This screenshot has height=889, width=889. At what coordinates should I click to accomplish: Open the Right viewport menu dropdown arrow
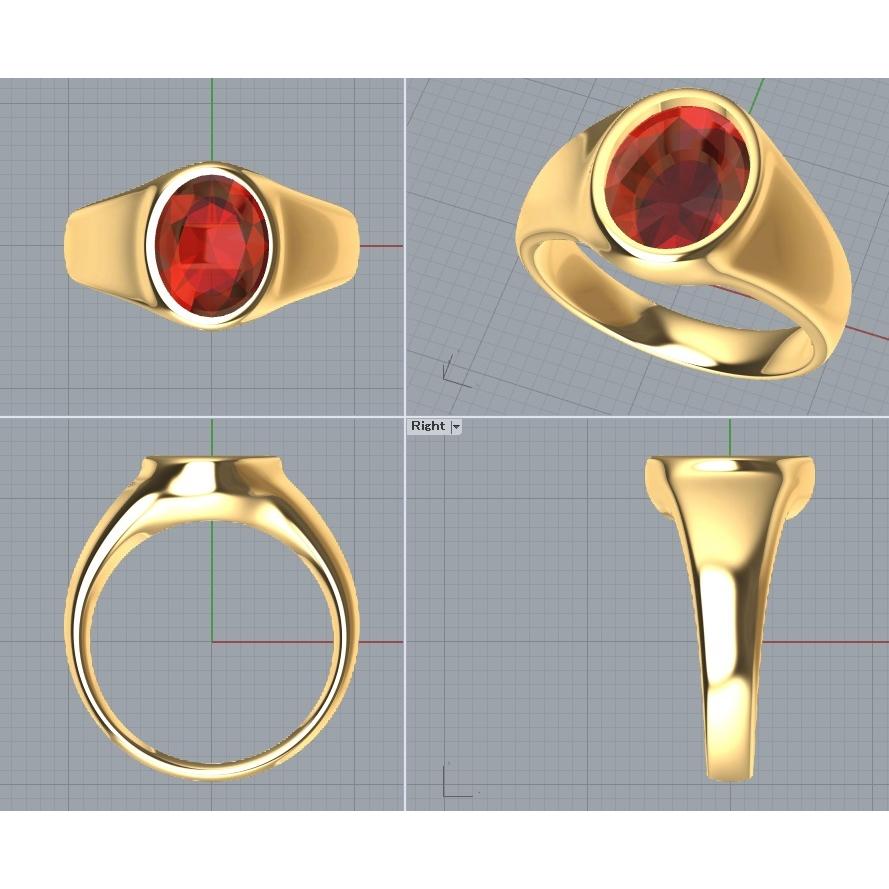[456, 426]
